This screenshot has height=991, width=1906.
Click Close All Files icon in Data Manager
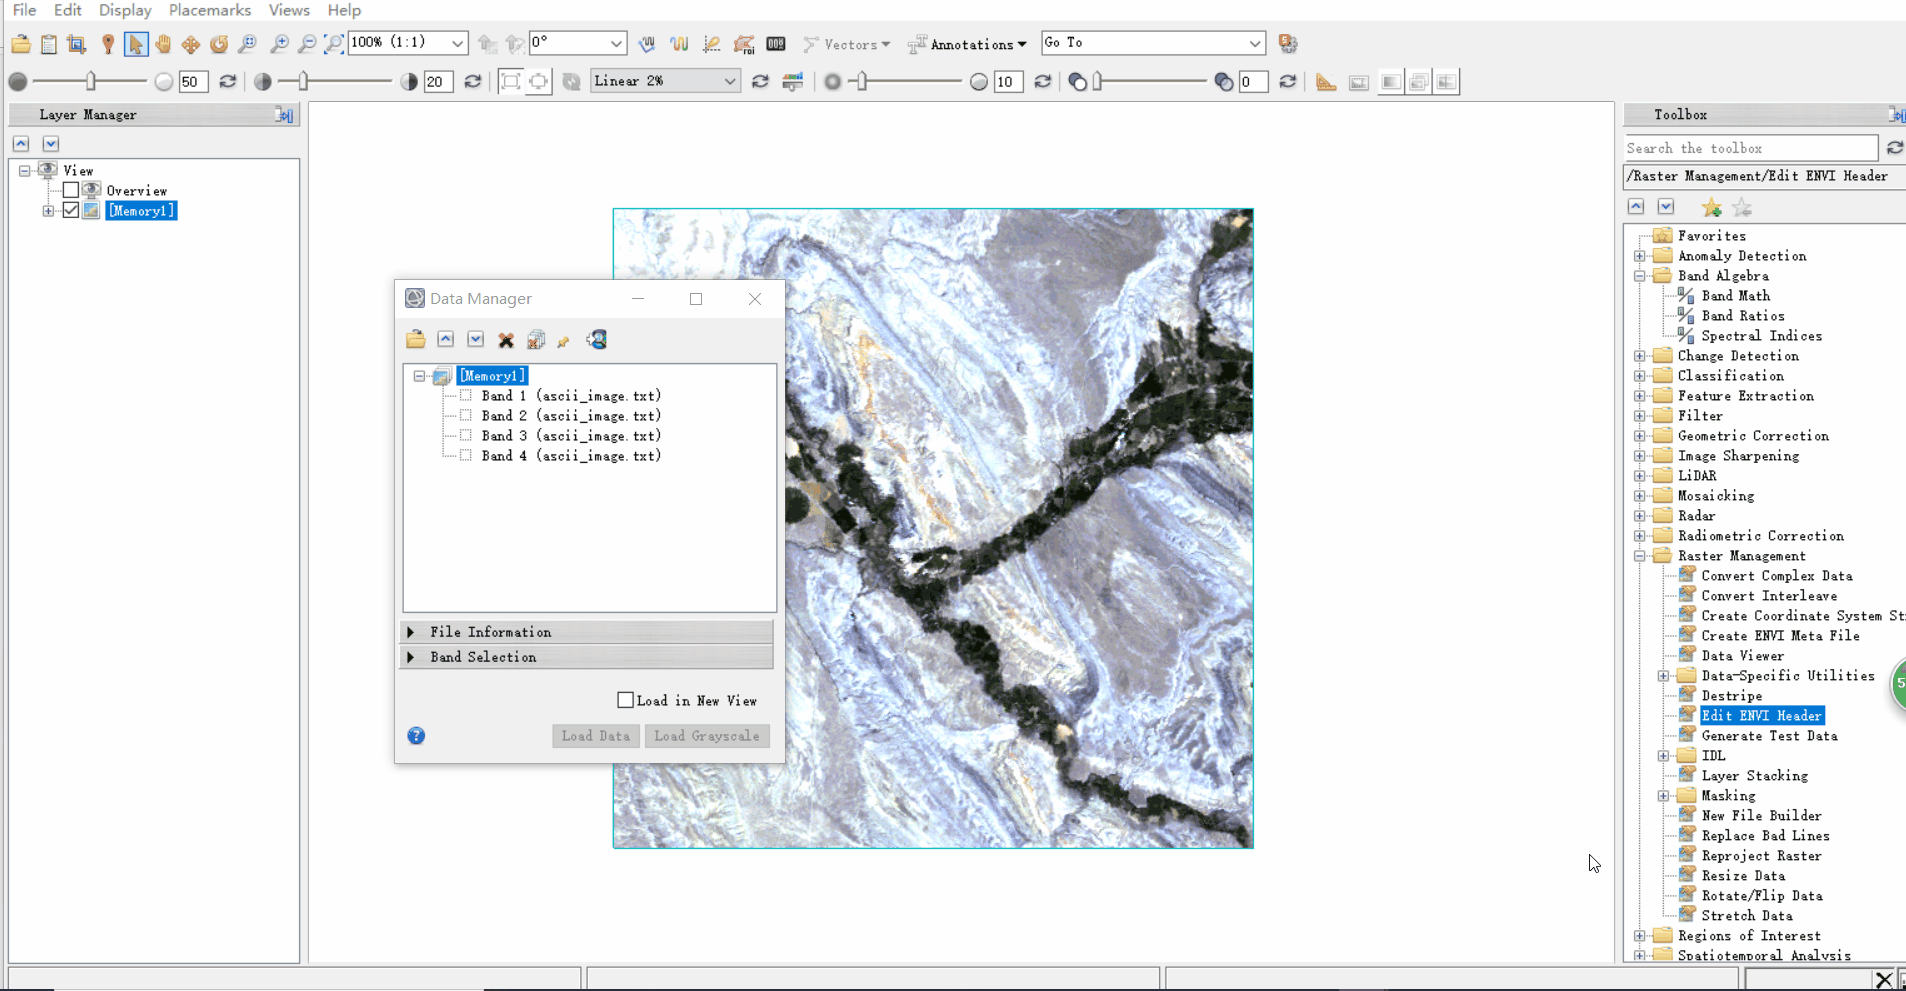[536, 340]
